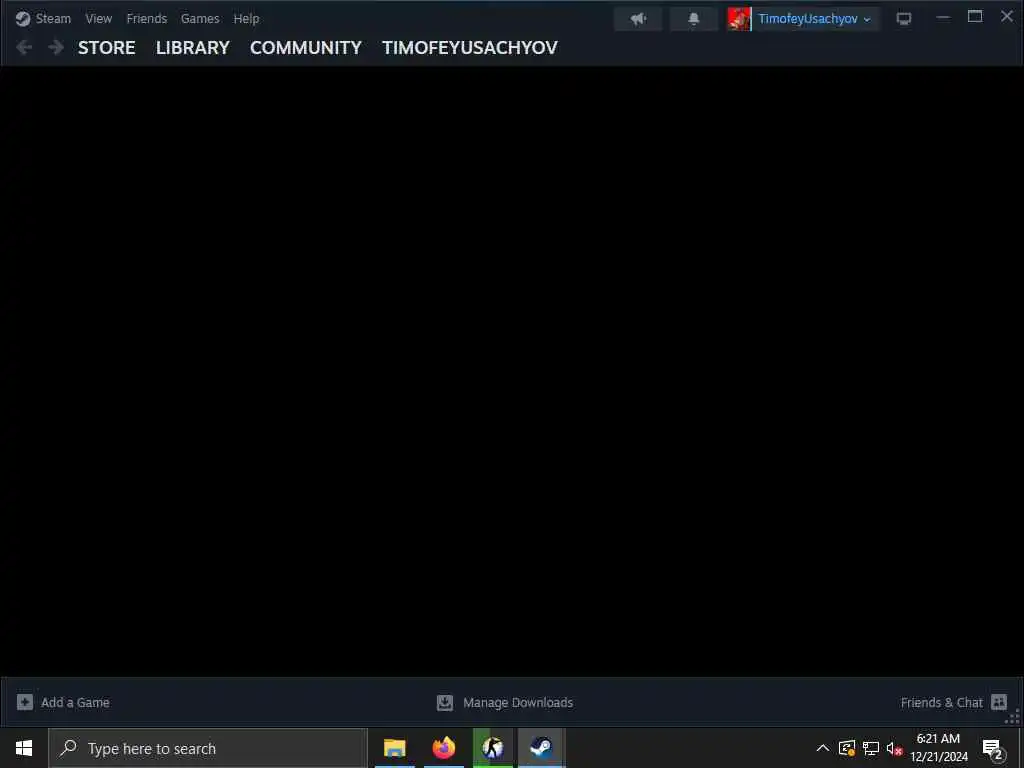1024x768 pixels.
Task: Open the Friends menu
Action: point(146,19)
